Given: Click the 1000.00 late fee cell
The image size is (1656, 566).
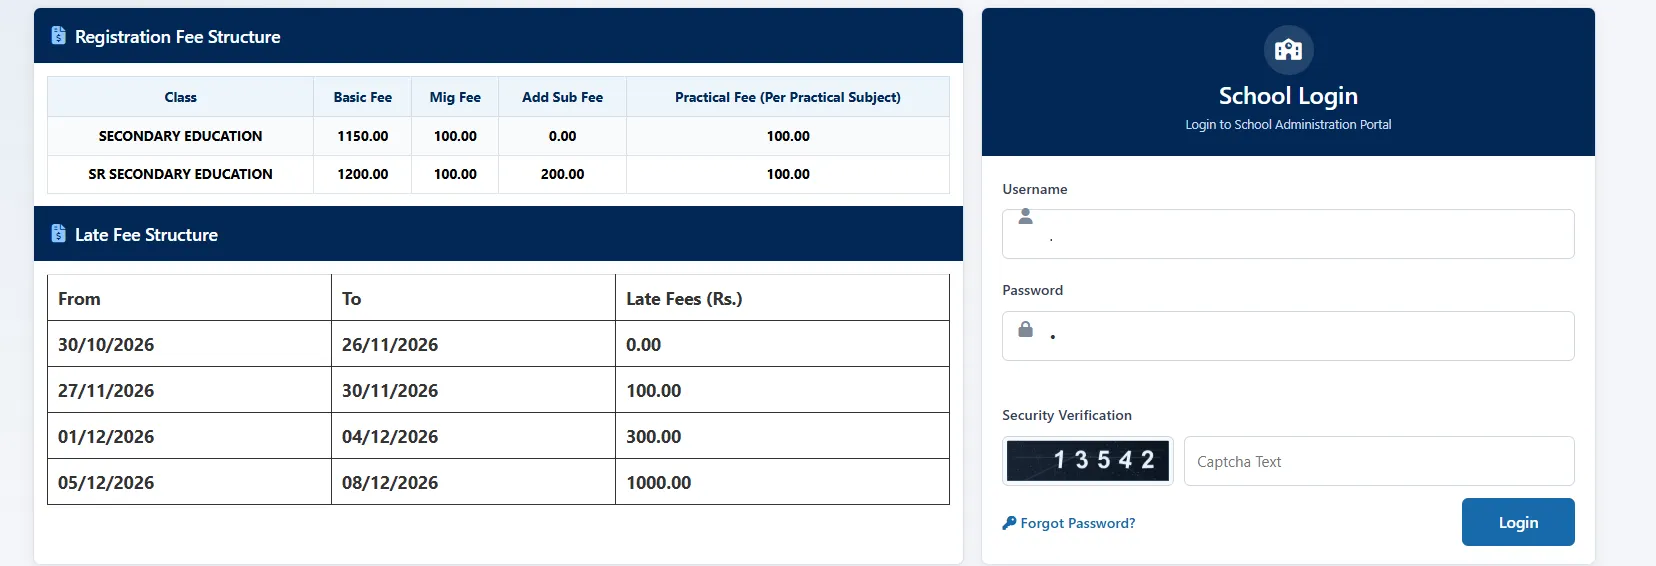Looking at the screenshot, I should 782,482.
